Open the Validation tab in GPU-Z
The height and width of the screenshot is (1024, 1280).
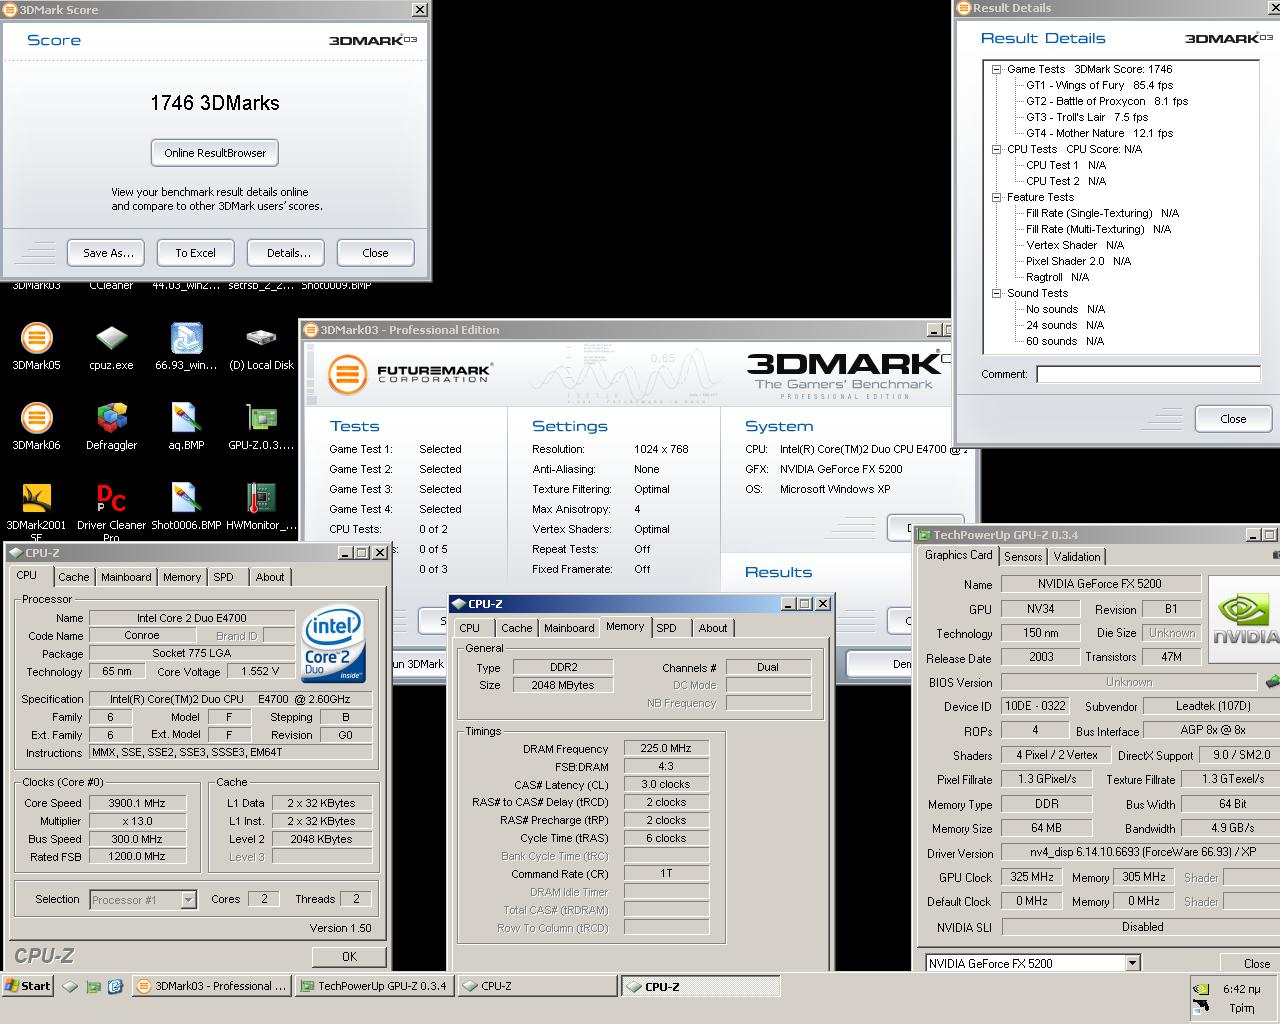[x=1077, y=557]
